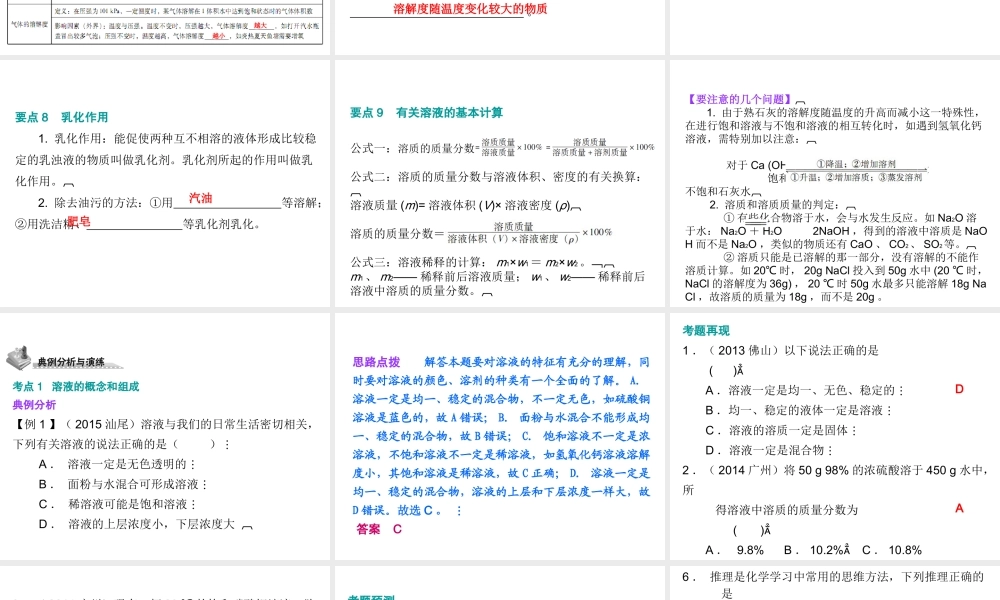Click the purple label 典例分析

[x=34, y=405]
